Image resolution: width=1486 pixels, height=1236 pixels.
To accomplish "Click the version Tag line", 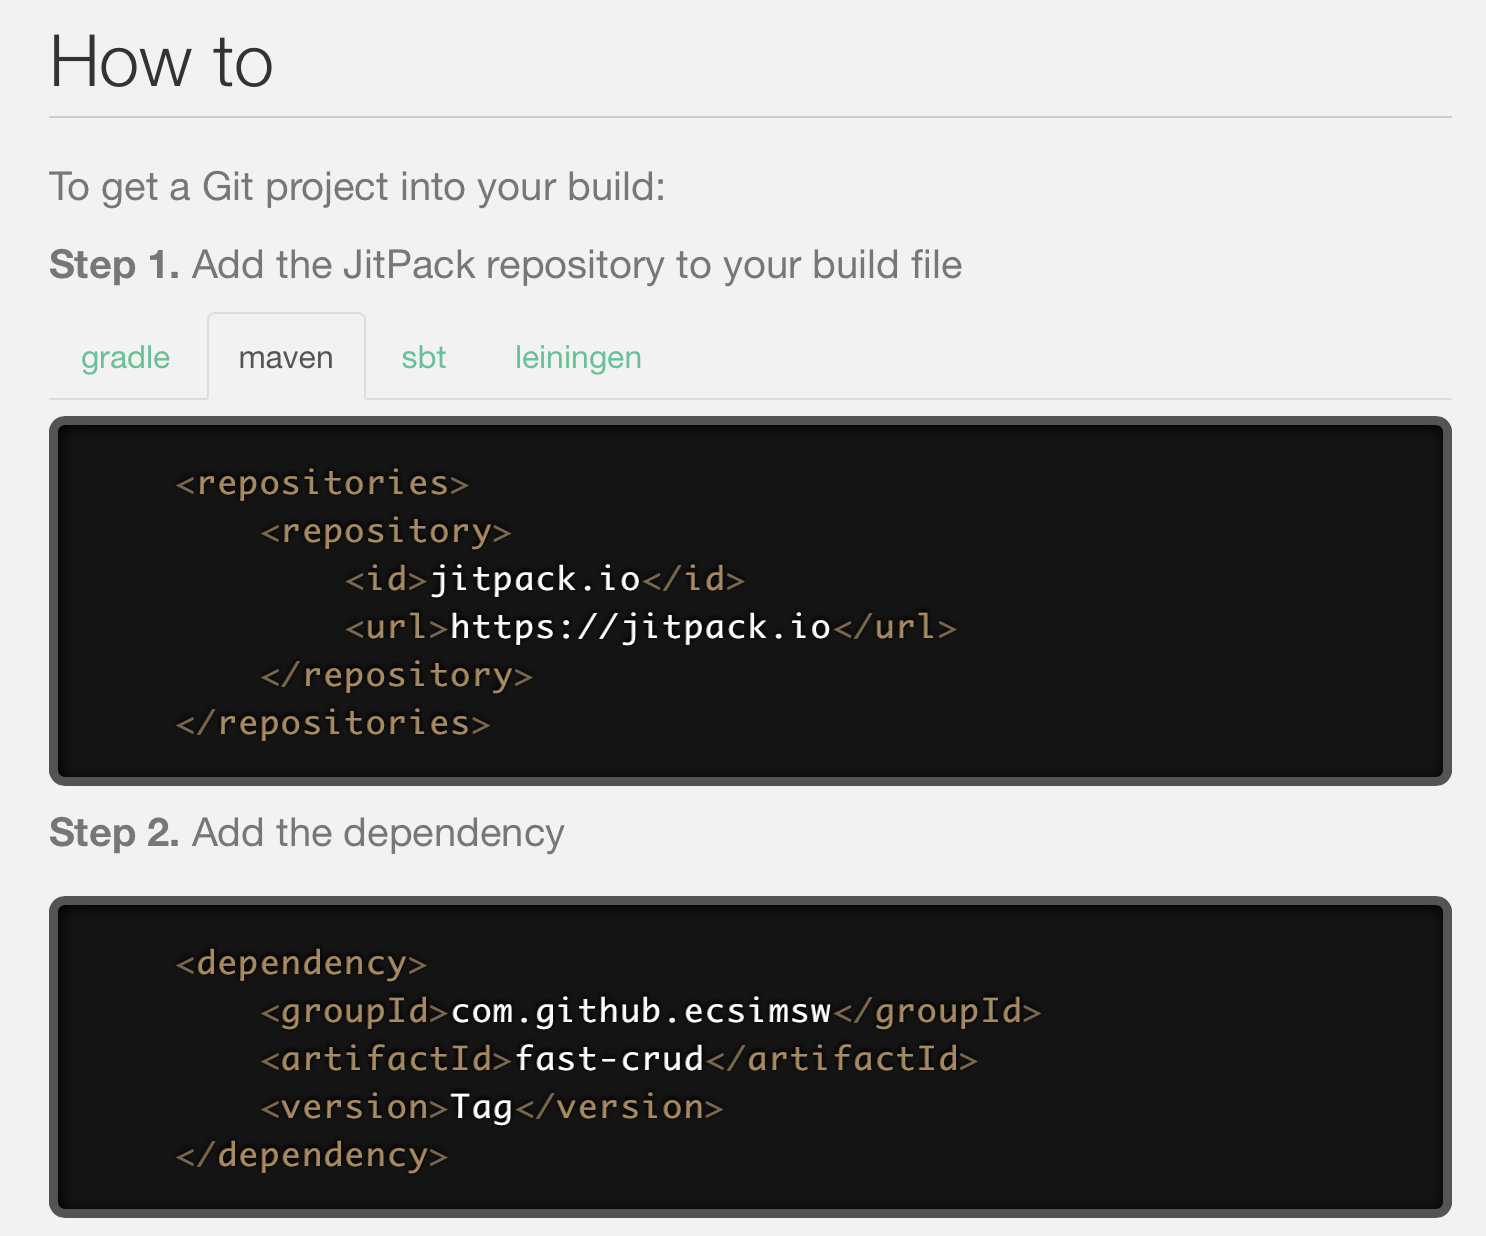I will tap(492, 1107).
